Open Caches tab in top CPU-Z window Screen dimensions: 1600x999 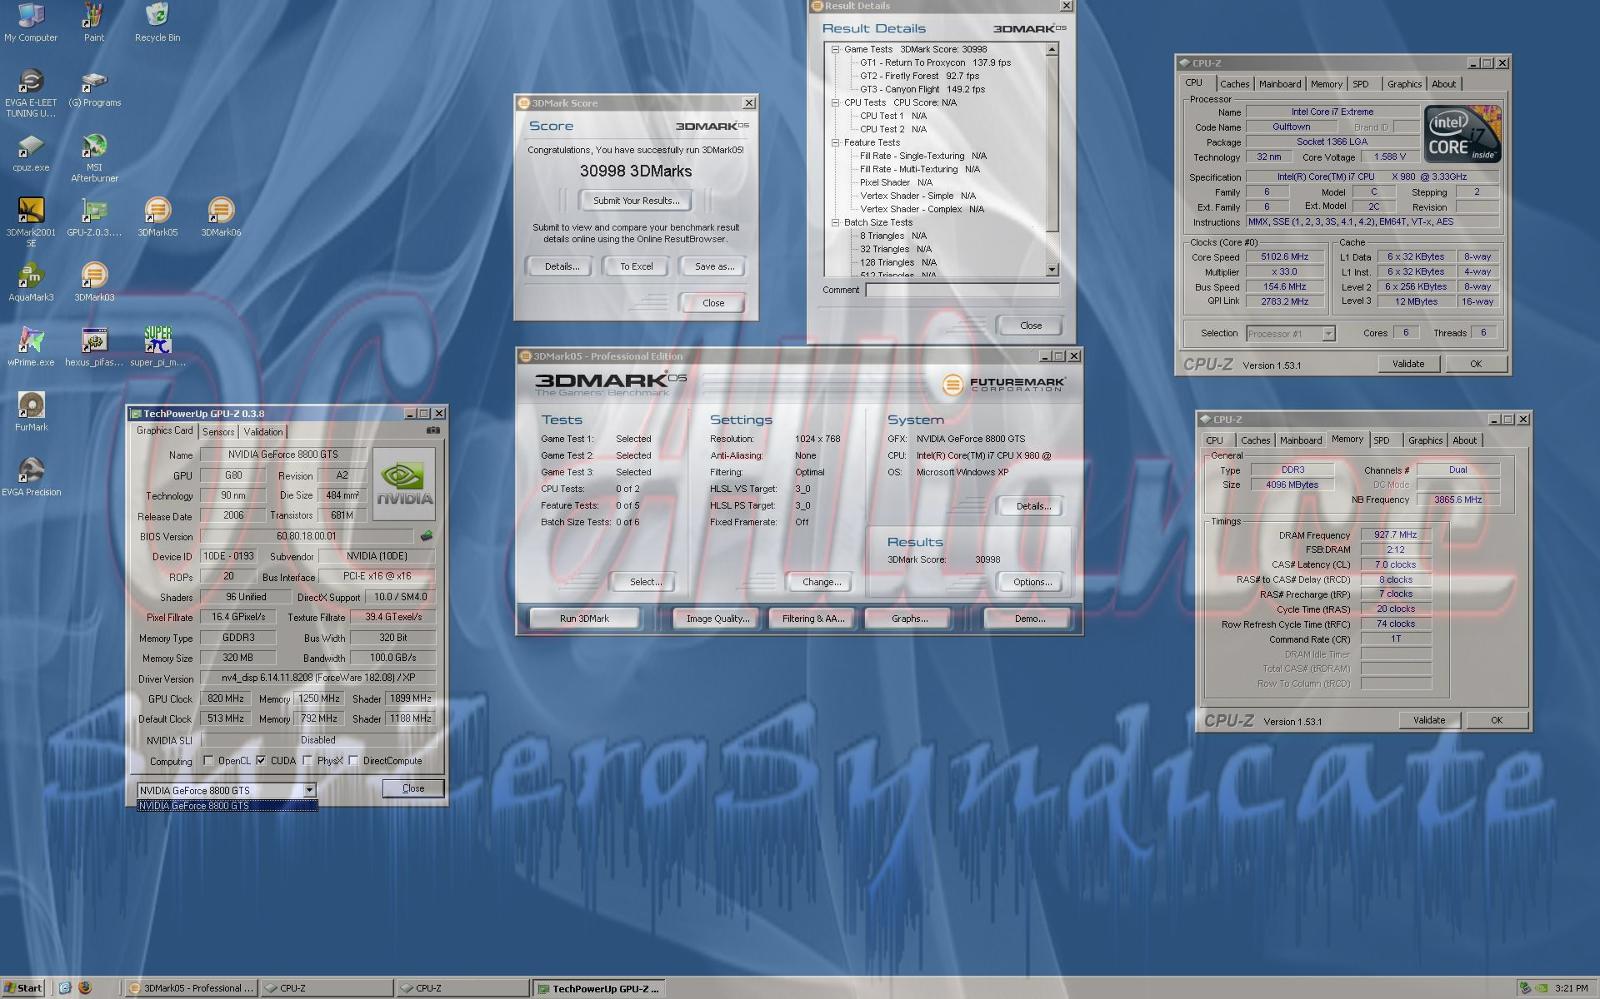(x=1234, y=84)
